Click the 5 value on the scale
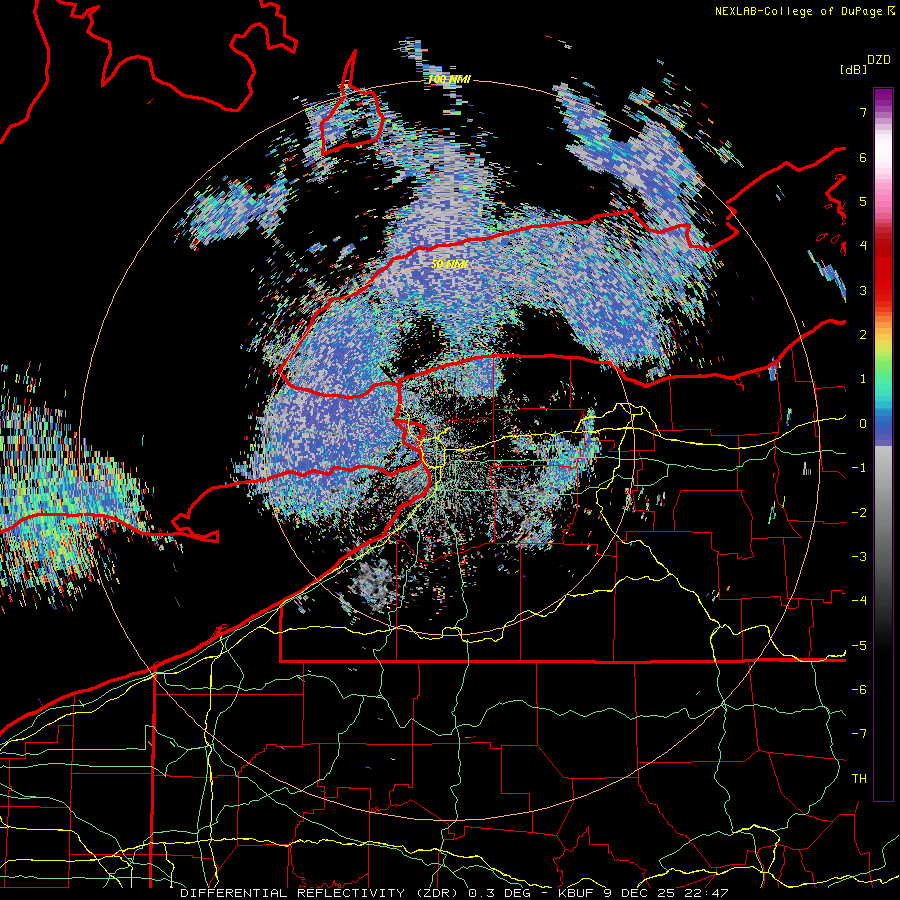 pos(863,201)
